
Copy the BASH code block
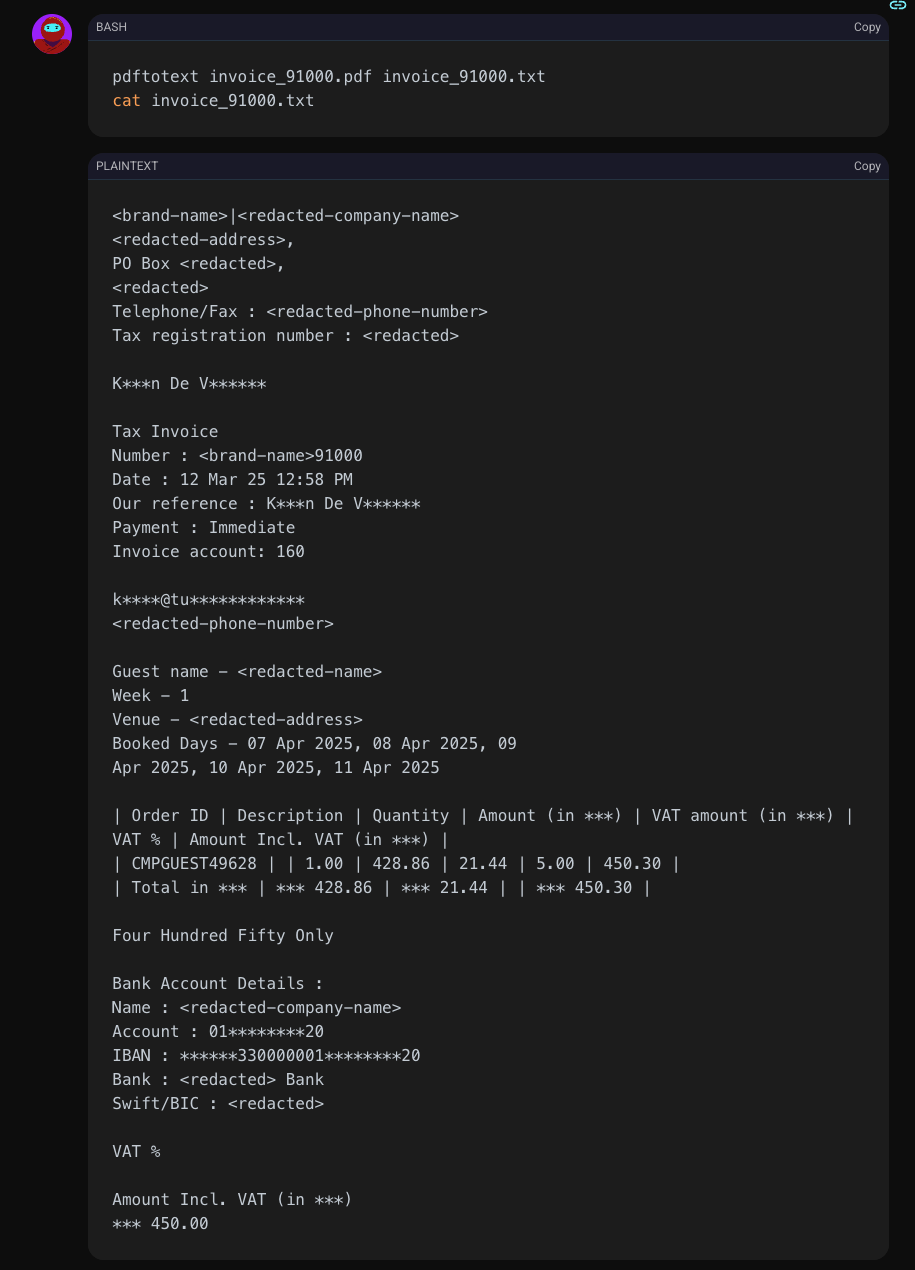866,27
